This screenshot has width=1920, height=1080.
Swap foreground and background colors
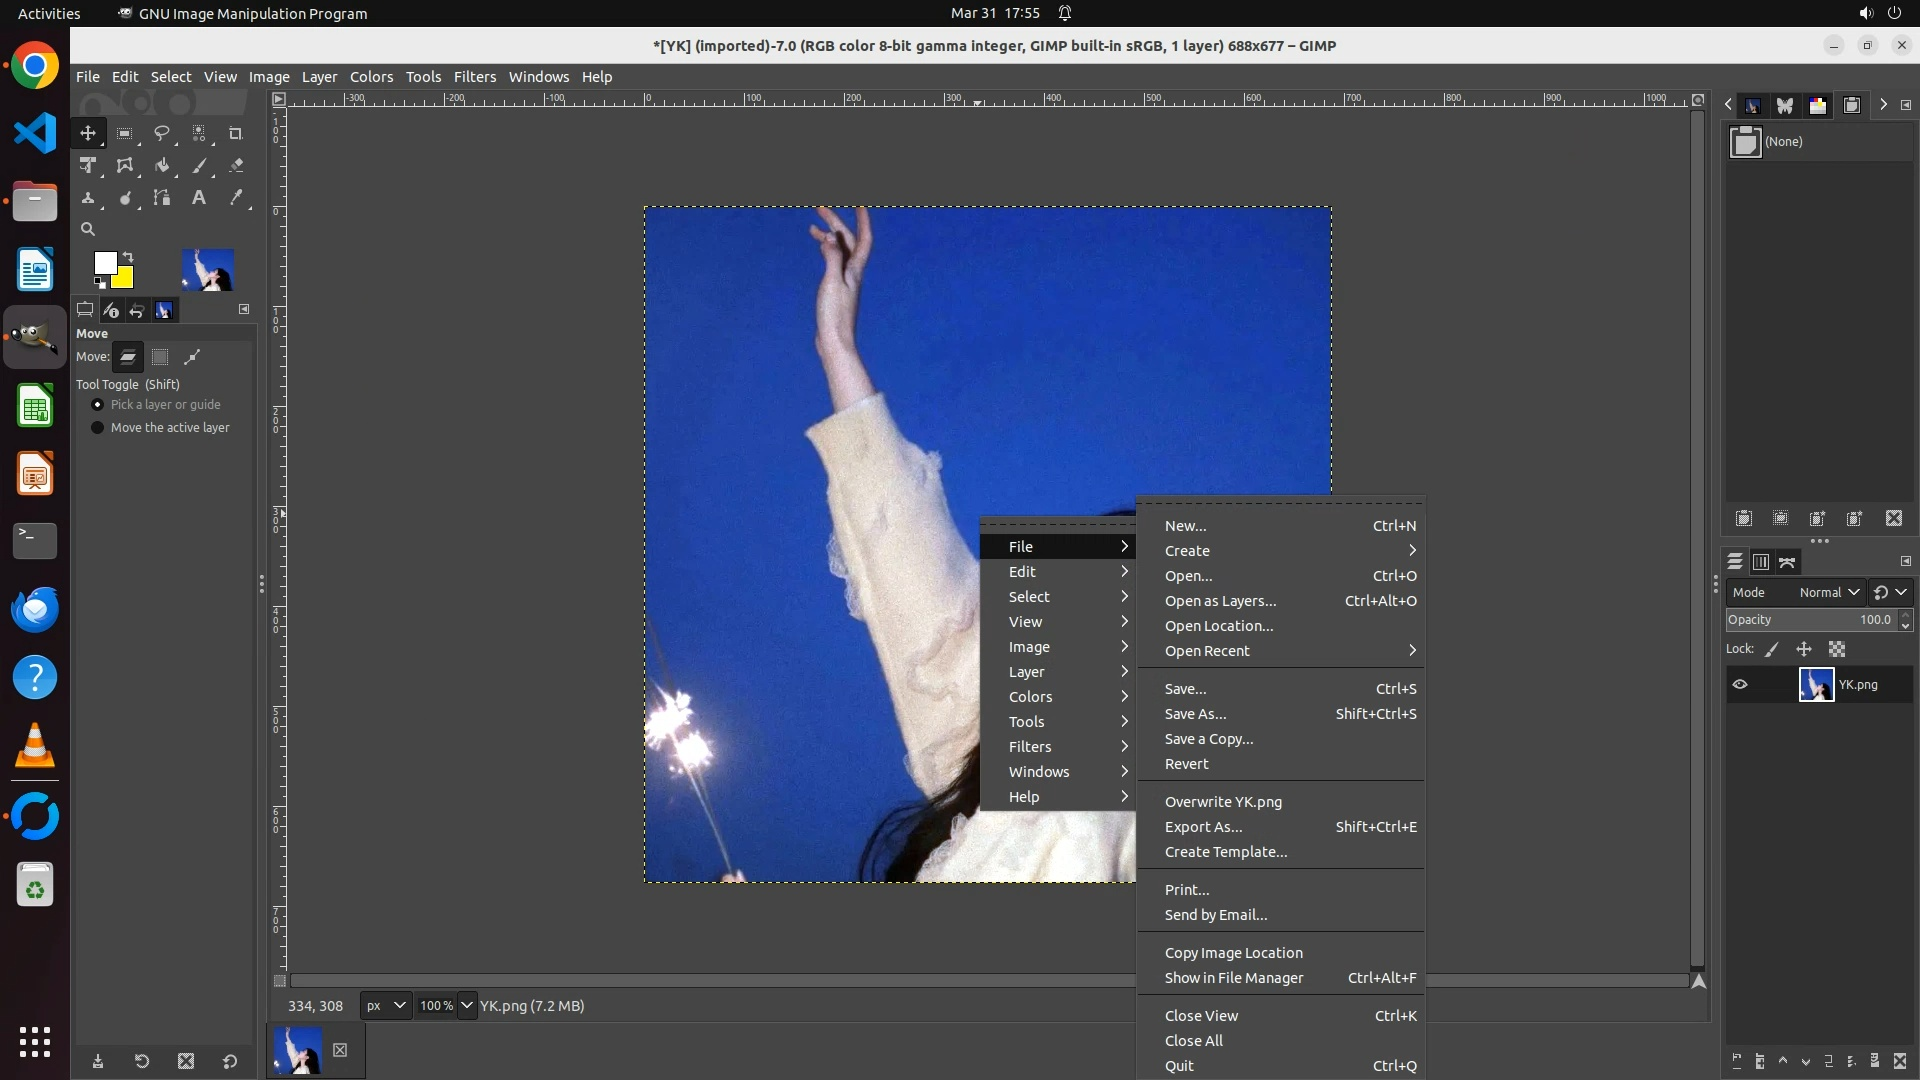pyautogui.click(x=128, y=257)
